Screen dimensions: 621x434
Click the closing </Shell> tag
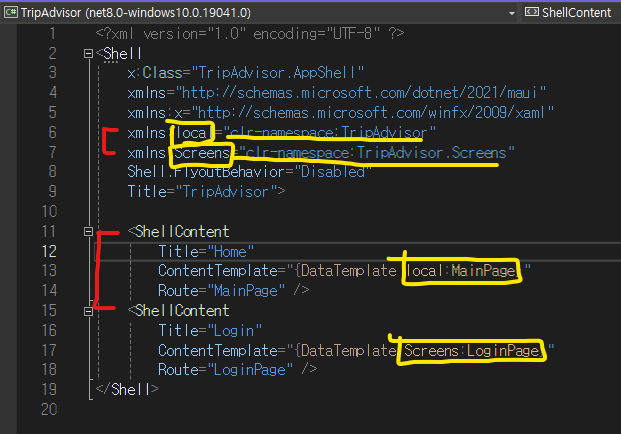click(x=127, y=390)
